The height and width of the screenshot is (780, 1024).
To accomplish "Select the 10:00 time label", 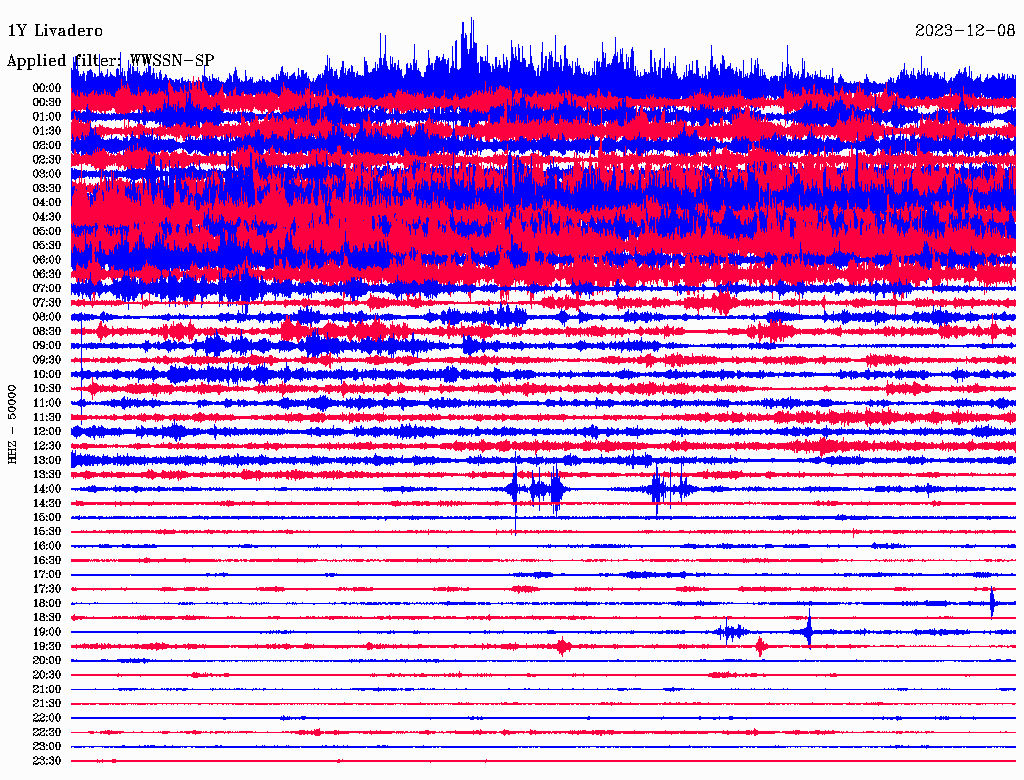I will pyautogui.click(x=46, y=375).
